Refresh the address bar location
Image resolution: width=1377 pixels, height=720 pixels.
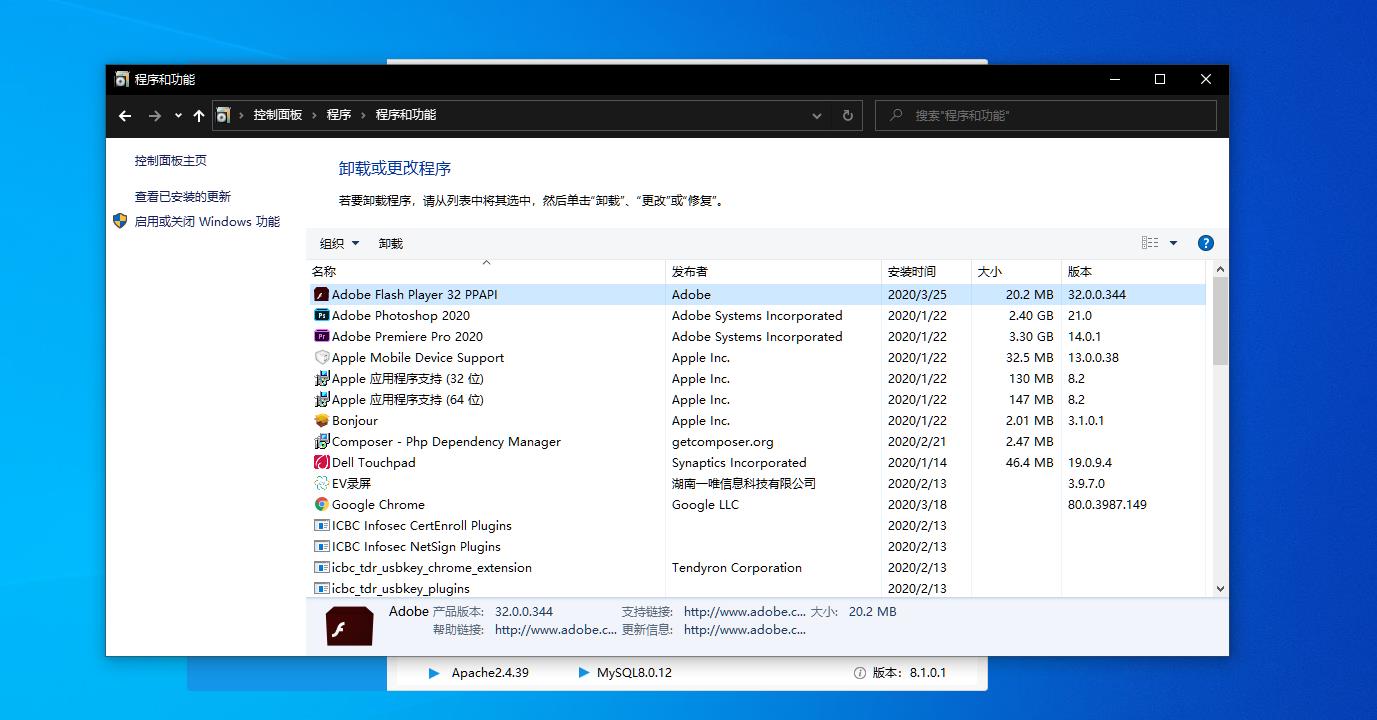847,115
